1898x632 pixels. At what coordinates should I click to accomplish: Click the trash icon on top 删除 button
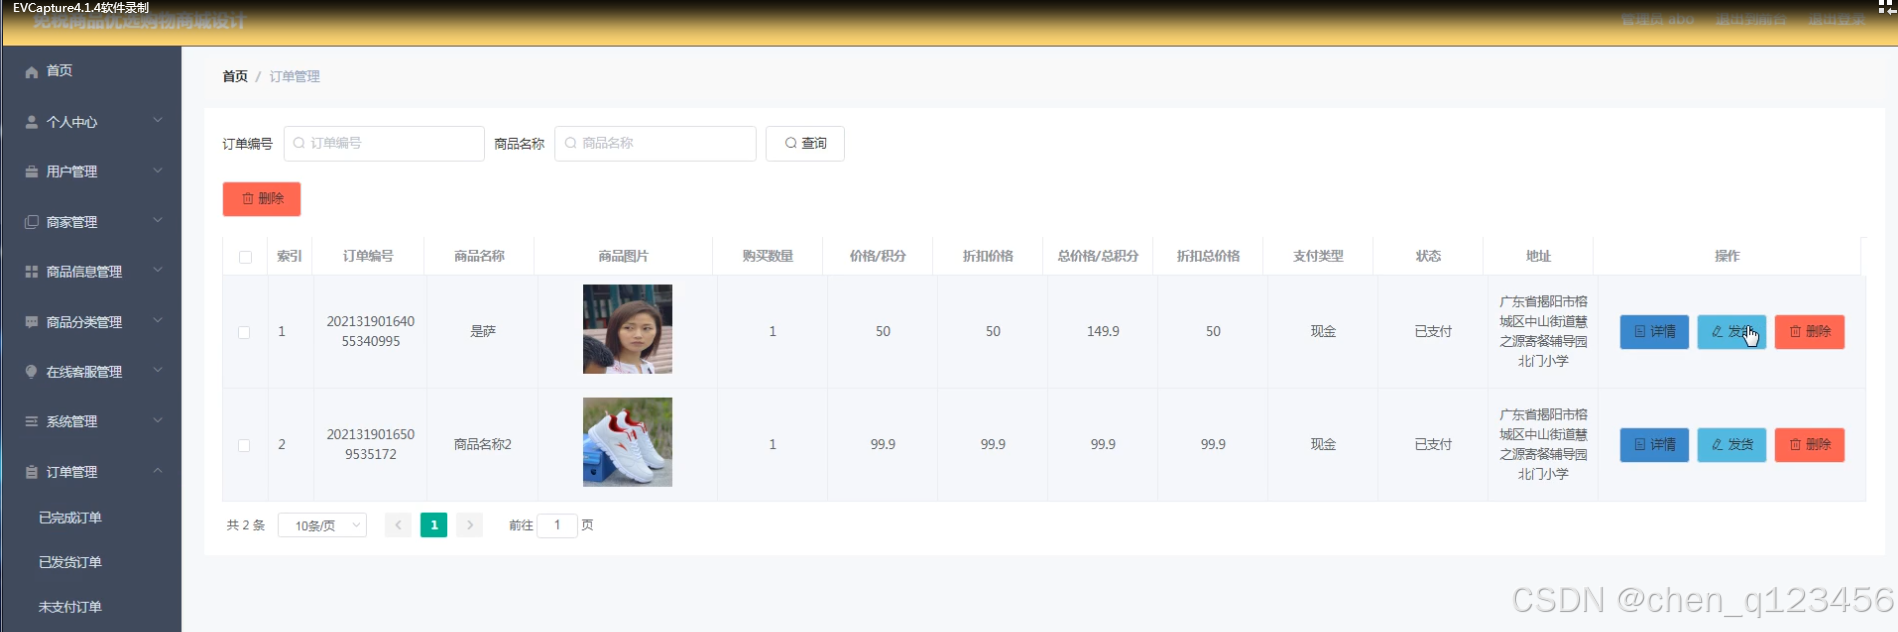248,199
